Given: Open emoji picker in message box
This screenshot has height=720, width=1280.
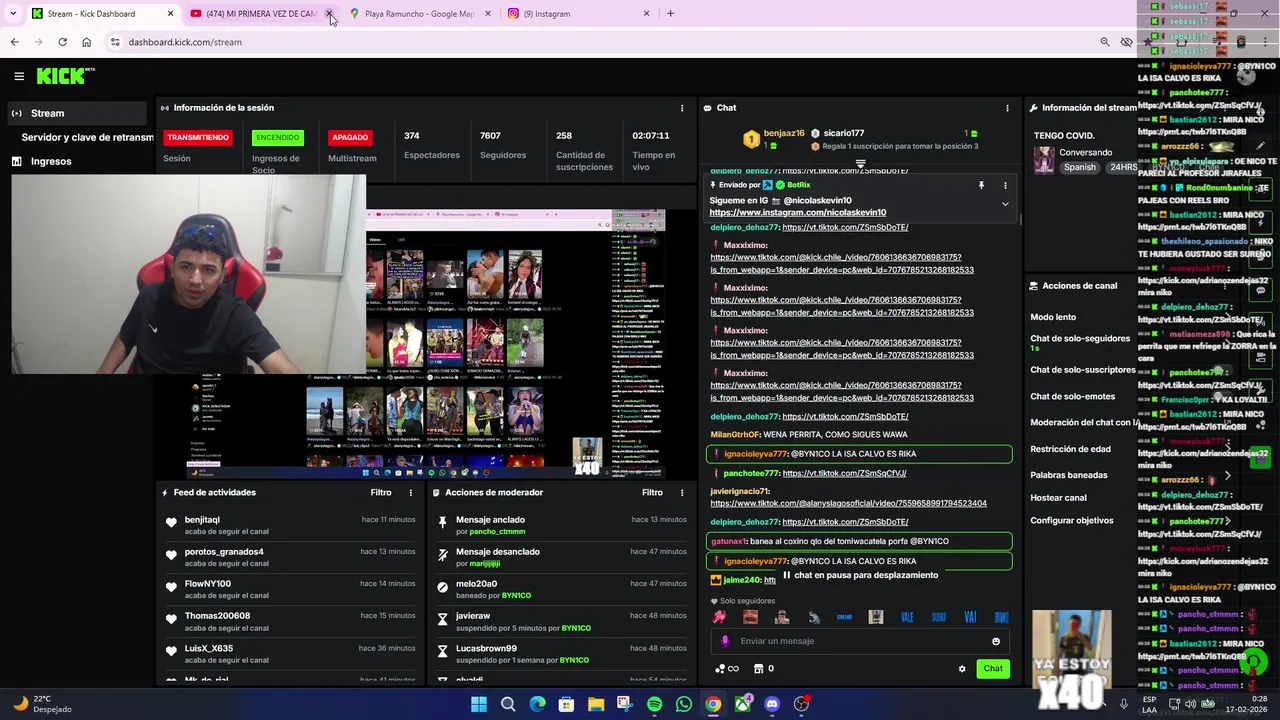Looking at the screenshot, I should click(x=995, y=641).
